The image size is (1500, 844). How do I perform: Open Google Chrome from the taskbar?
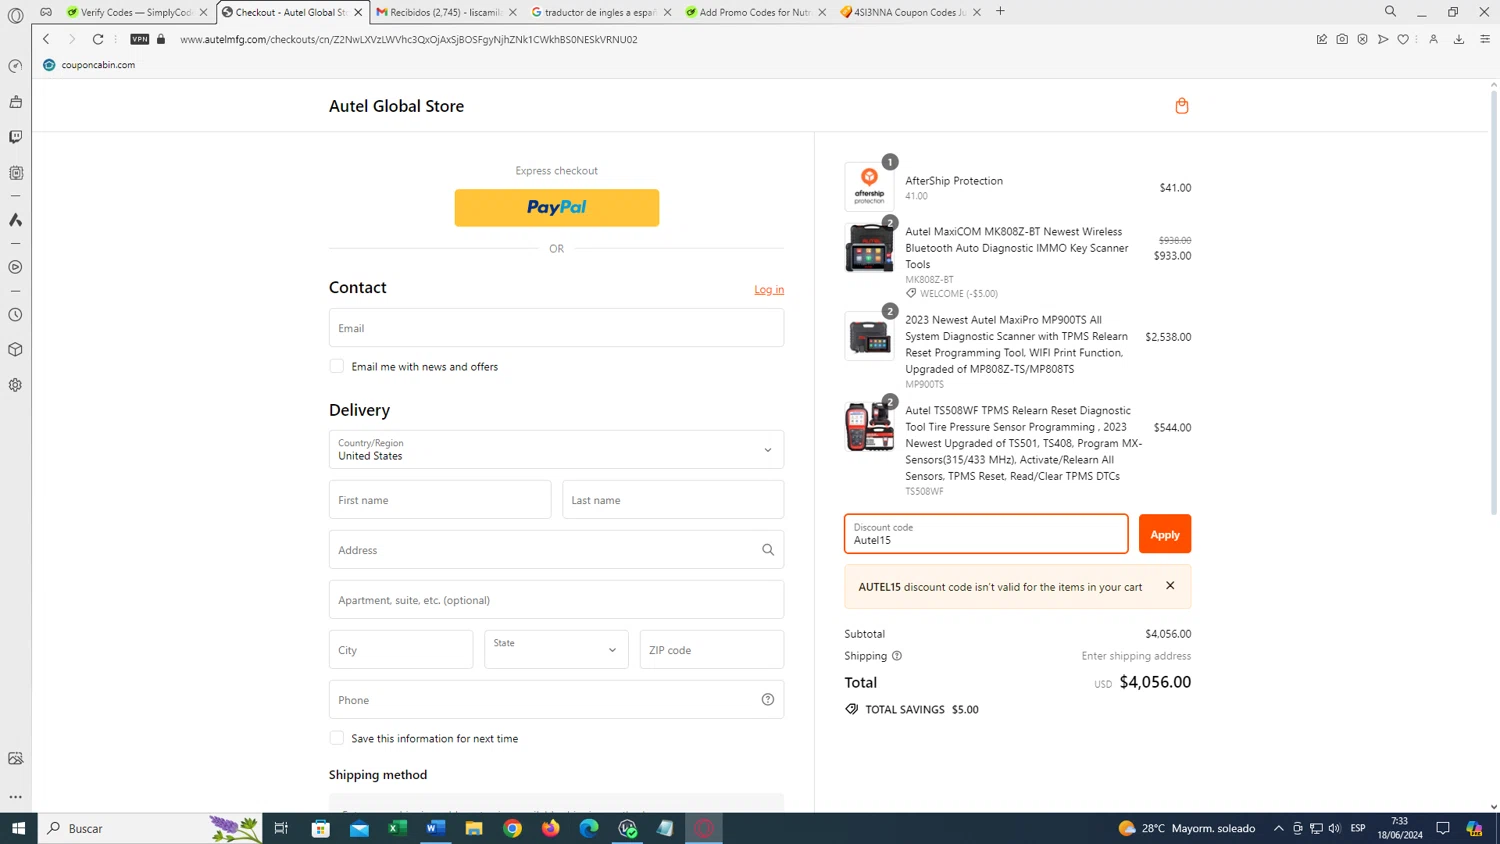coord(512,828)
